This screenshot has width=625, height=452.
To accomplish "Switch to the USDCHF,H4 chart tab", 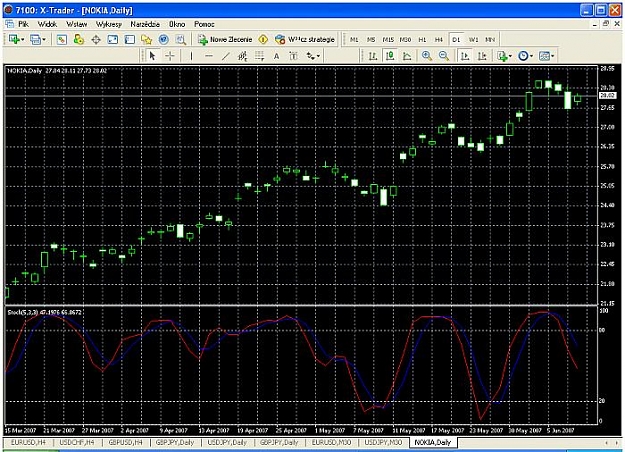I will (77, 442).
